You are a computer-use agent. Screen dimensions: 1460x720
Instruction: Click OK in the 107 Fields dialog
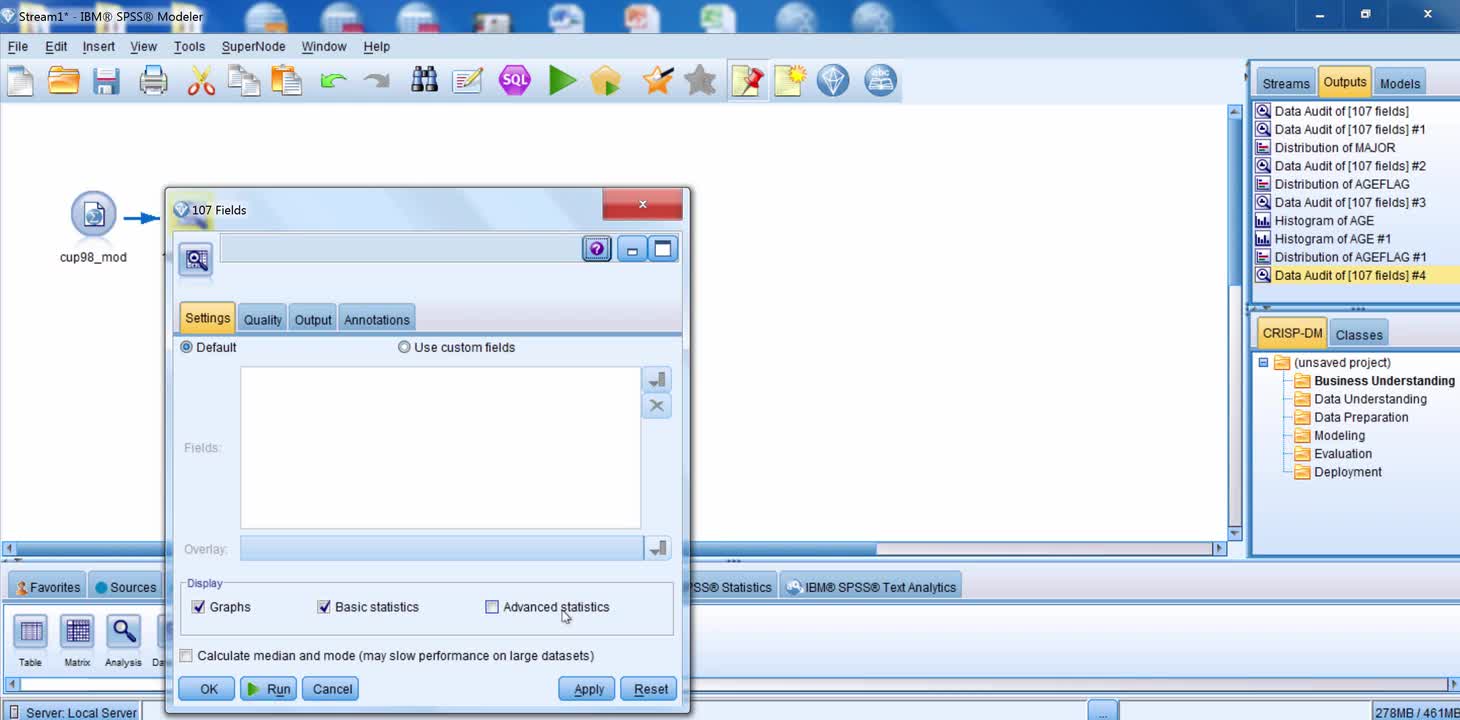tap(208, 689)
